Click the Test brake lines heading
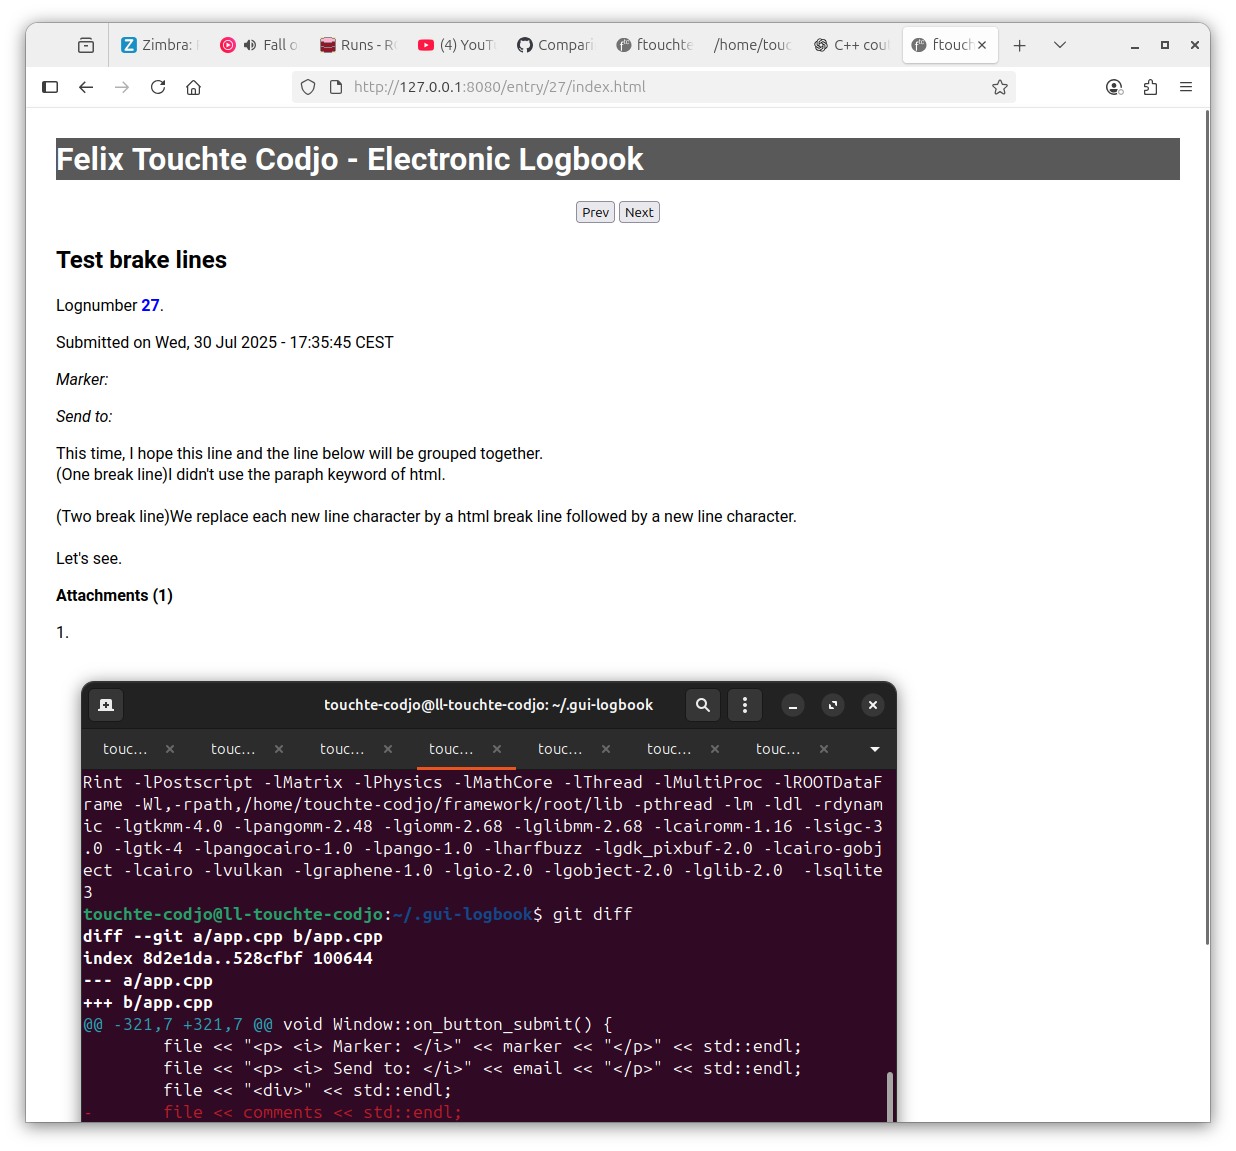 (x=141, y=260)
